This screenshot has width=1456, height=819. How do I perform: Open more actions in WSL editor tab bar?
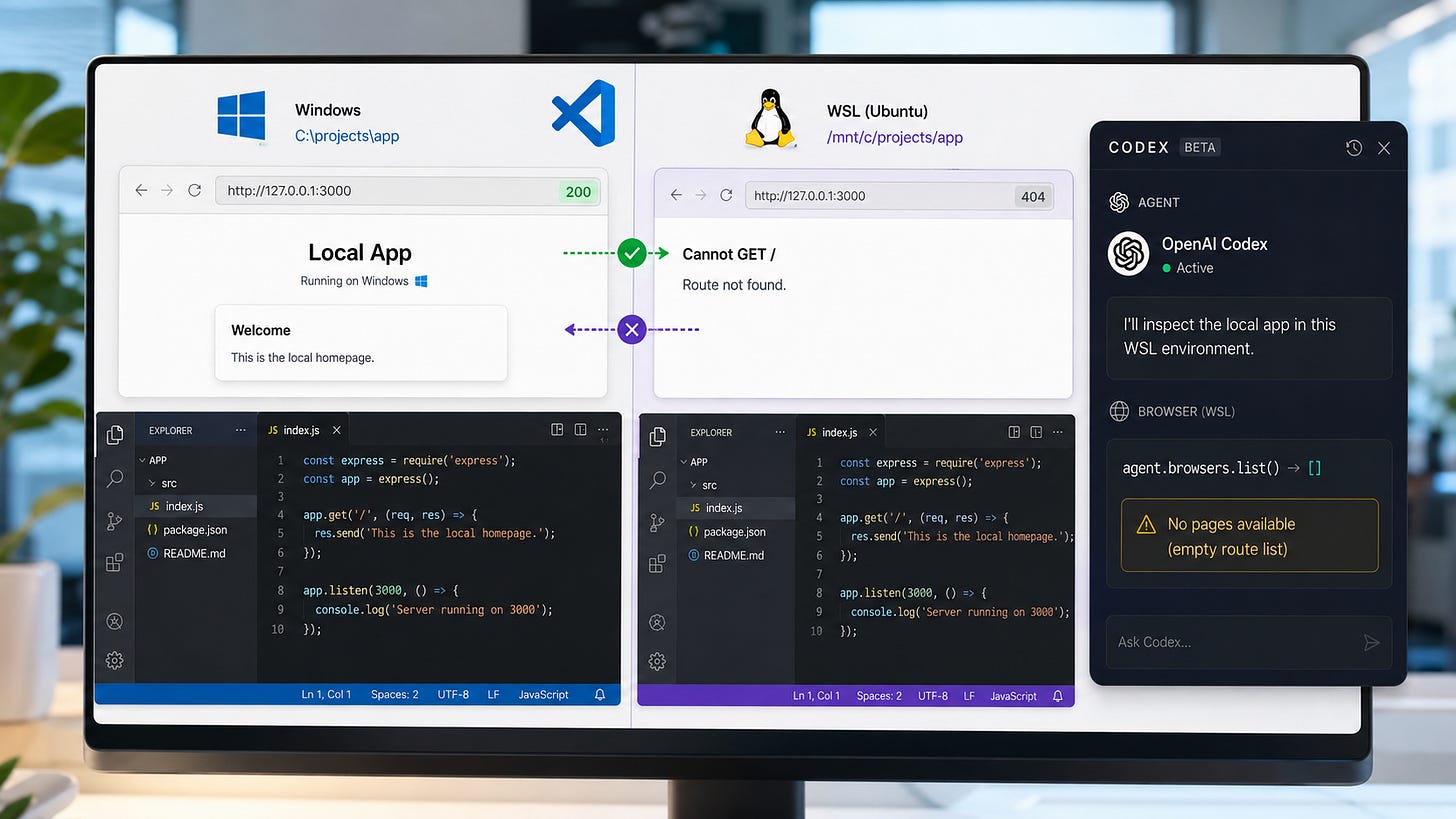coord(1058,433)
